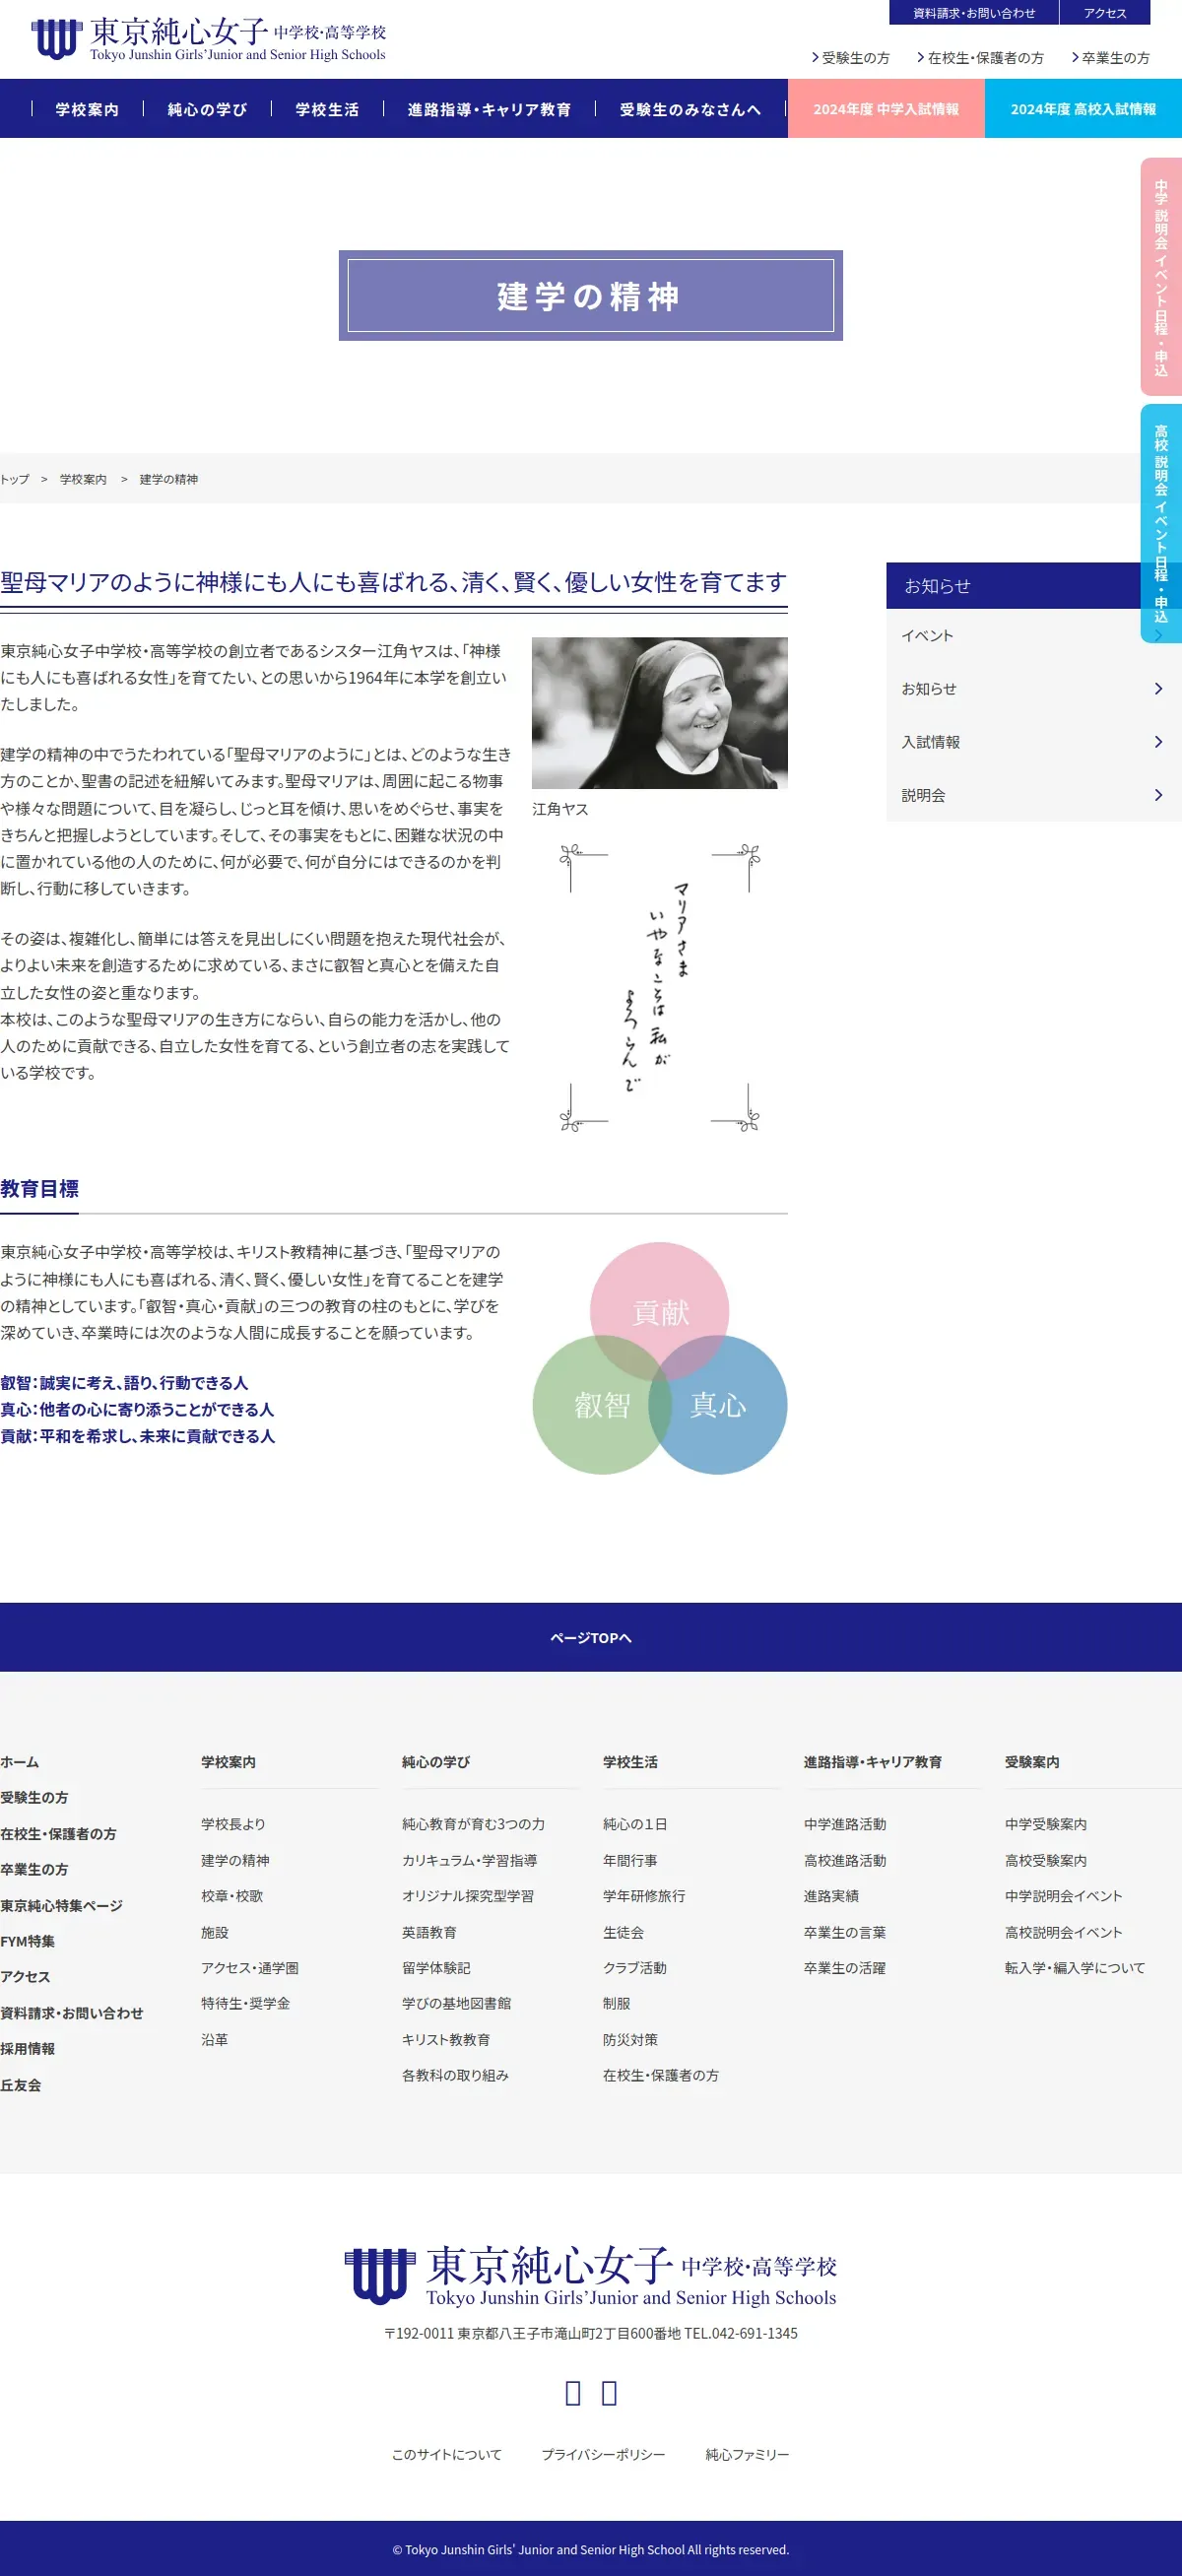Click the first social icon in footer
Viewport: 1182px width, 2576px height.
[x=573, y=2393]
